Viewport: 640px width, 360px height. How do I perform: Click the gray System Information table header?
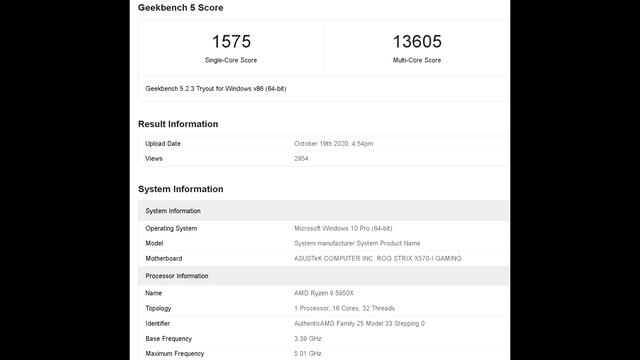(x=323, y=211)
